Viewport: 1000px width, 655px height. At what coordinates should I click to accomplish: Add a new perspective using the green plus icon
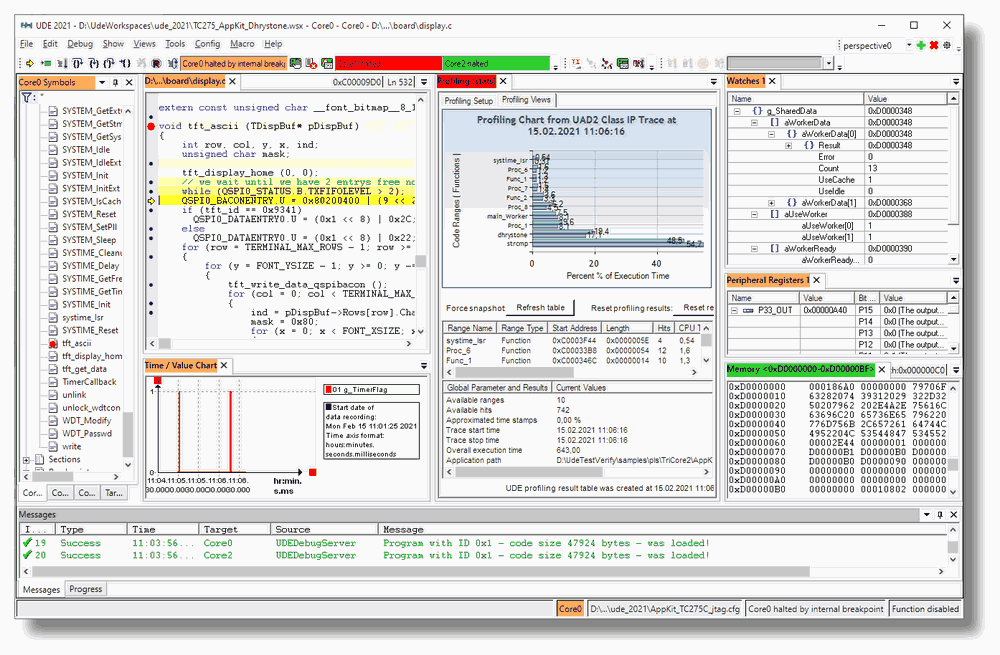[x=921, y=45]
